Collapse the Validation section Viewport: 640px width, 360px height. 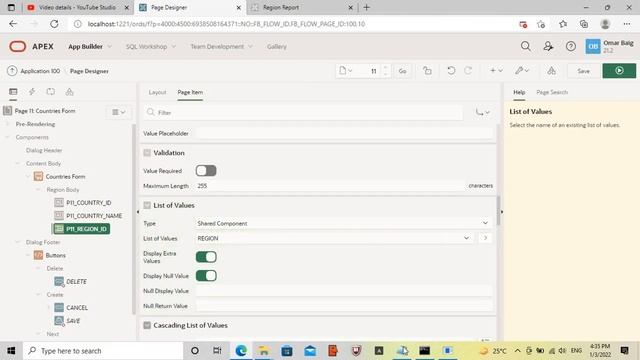[147, 153]
